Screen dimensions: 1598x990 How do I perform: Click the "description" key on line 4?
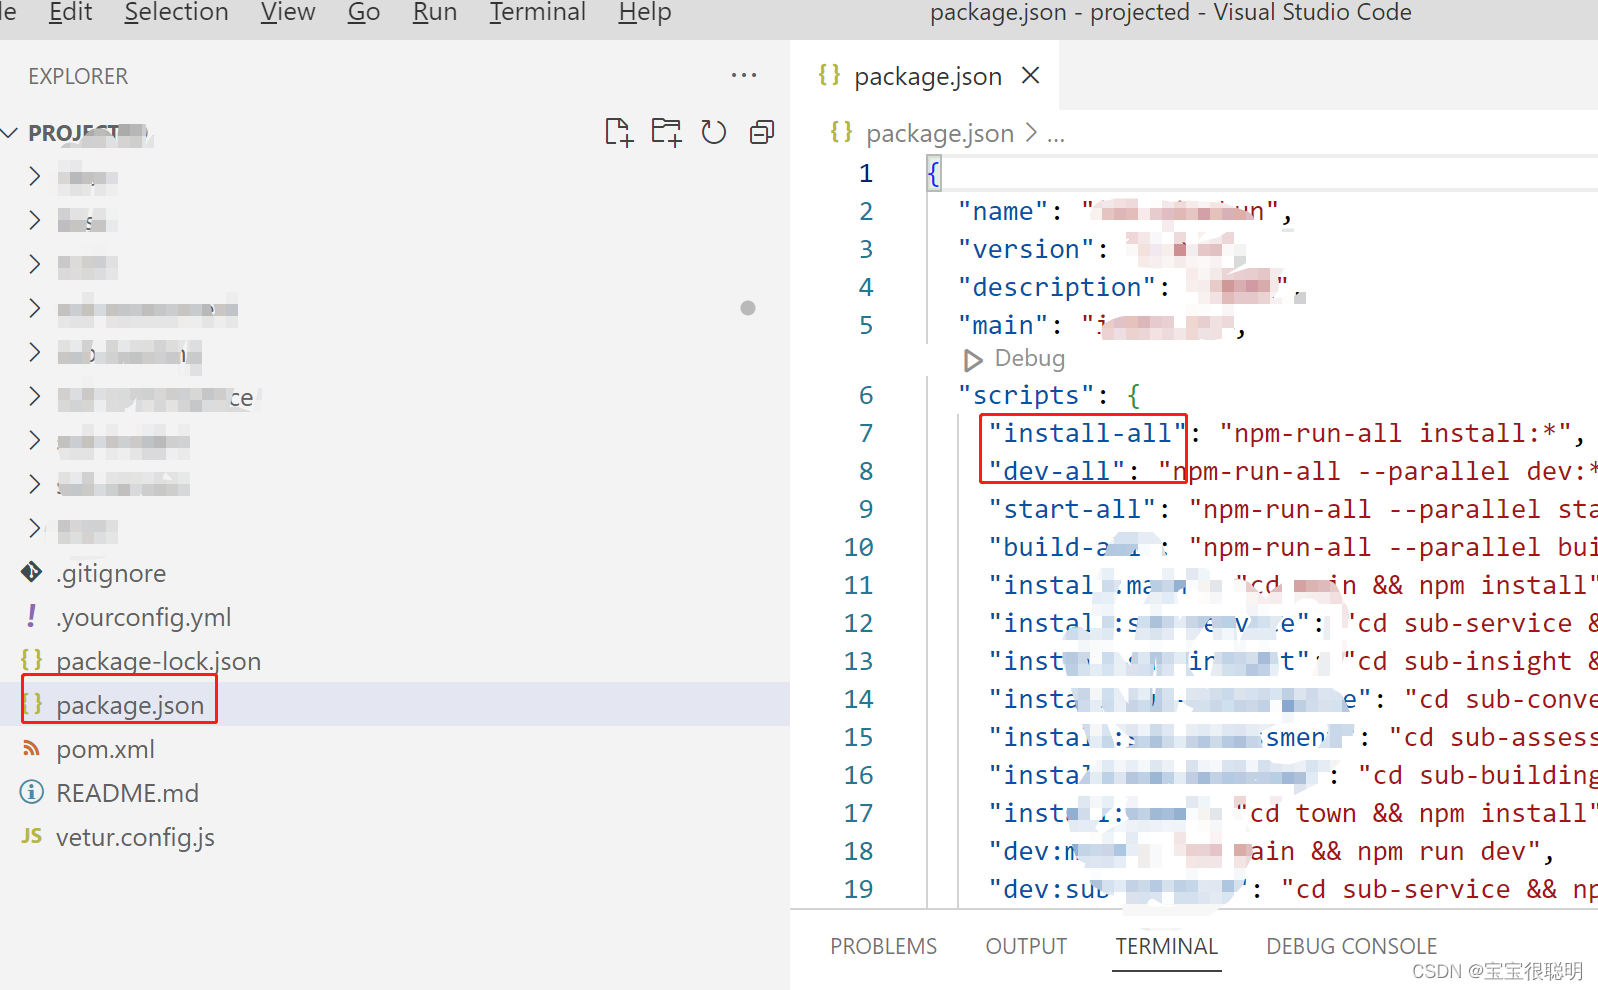tap(1057, 287)
